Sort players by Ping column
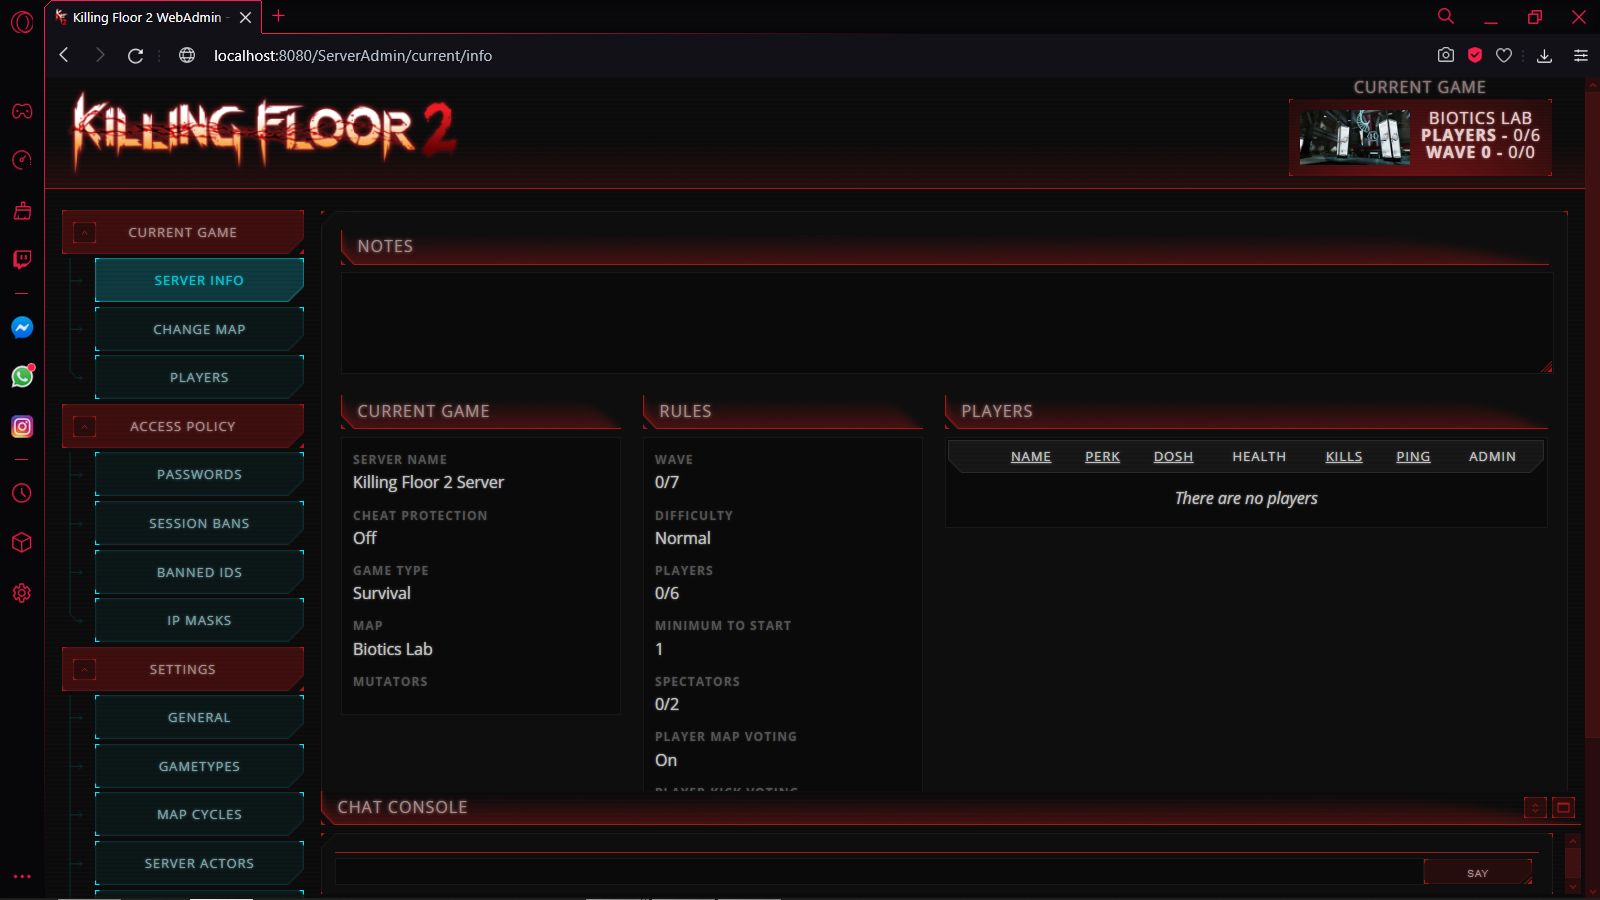This screenshot has width=1600, height=900. tap(1413, 457)
